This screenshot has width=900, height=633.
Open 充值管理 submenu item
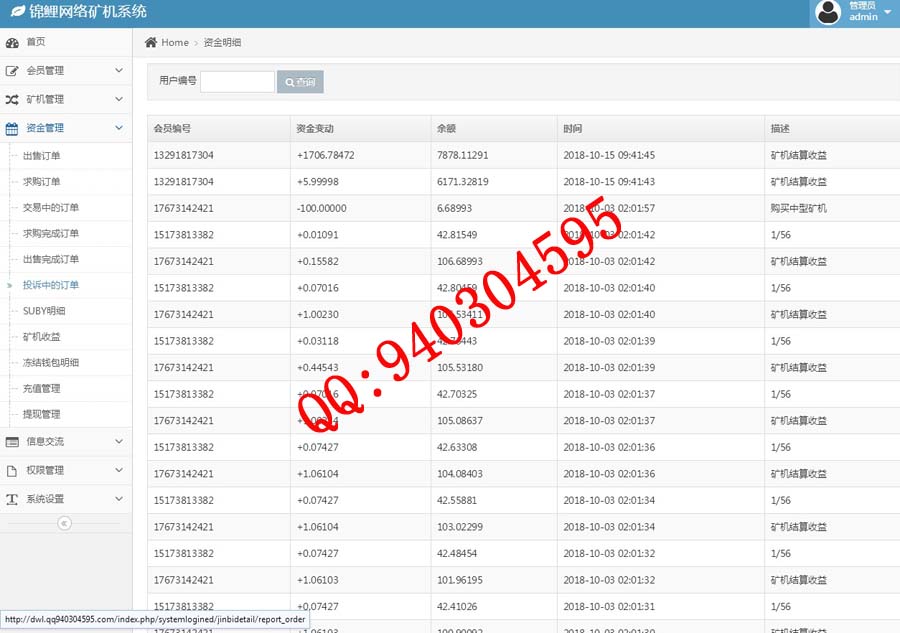click(42, 388)
